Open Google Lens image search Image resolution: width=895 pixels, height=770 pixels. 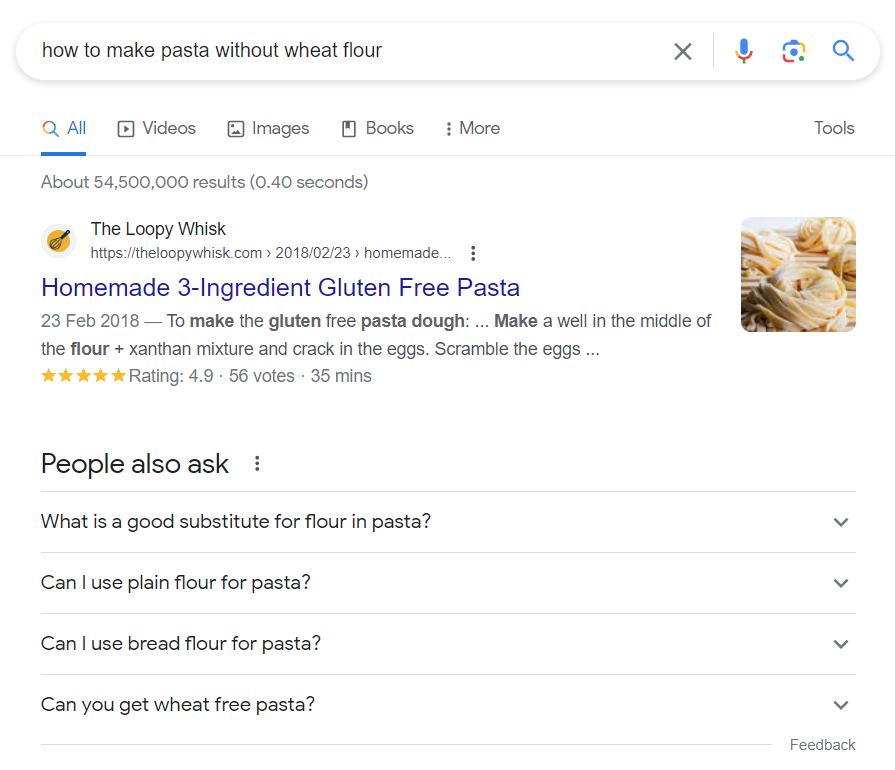pyautogui.click(x=794, y=51)
